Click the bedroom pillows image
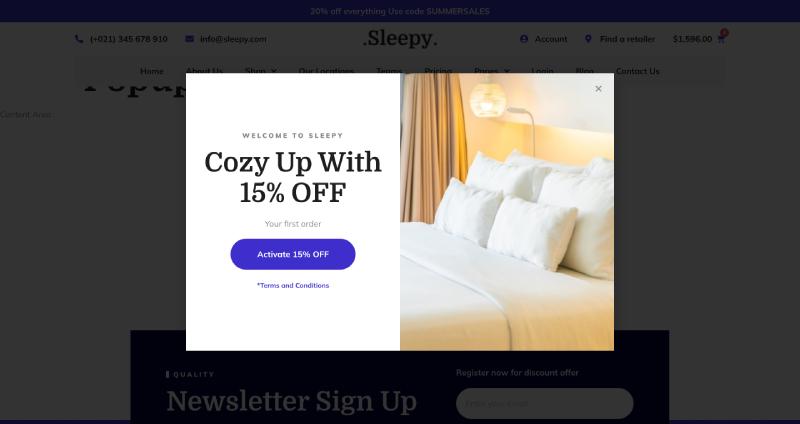This screenshot has width=800, height=424. (x=507, y=212)
